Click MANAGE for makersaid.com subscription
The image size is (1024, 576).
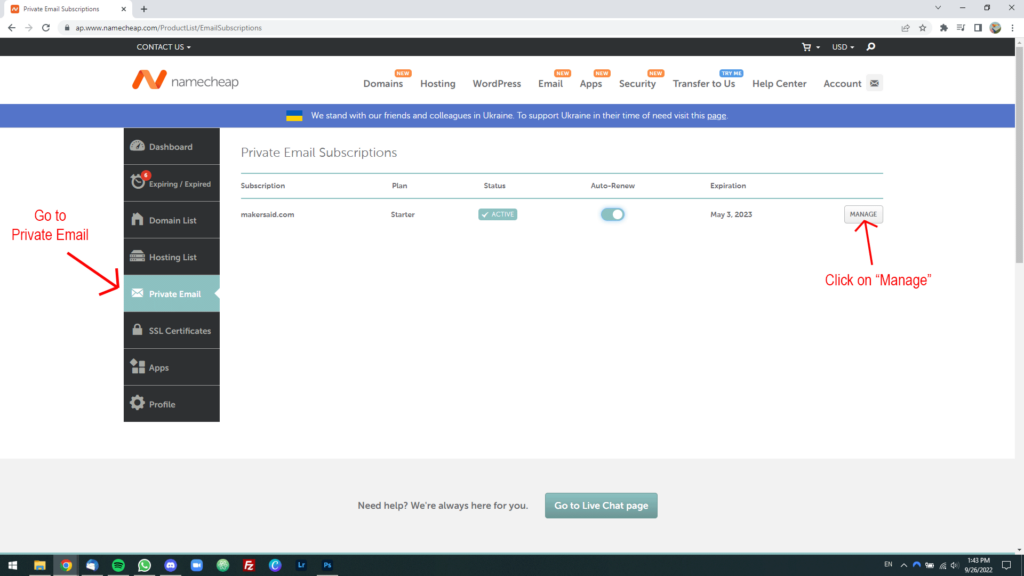(x=863, y=214)
